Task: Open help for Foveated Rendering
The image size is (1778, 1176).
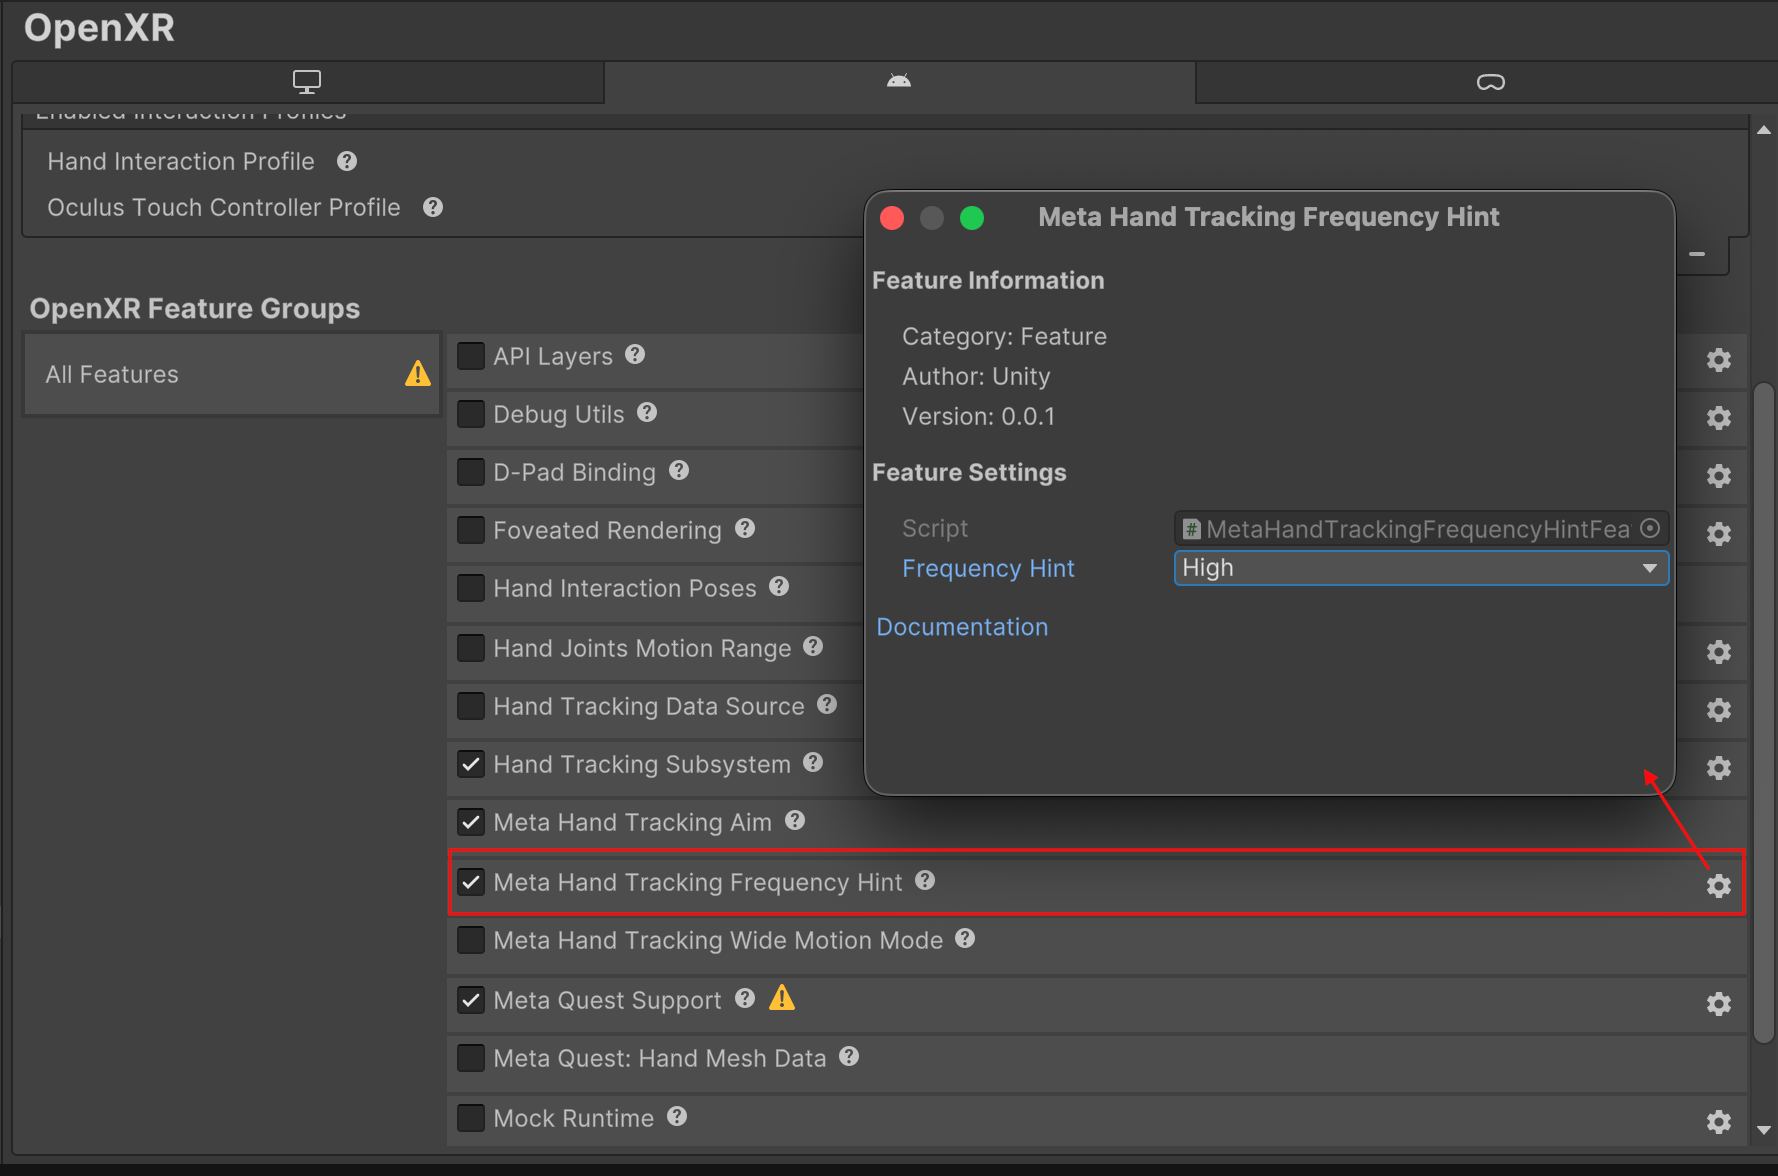Action: 745,528
